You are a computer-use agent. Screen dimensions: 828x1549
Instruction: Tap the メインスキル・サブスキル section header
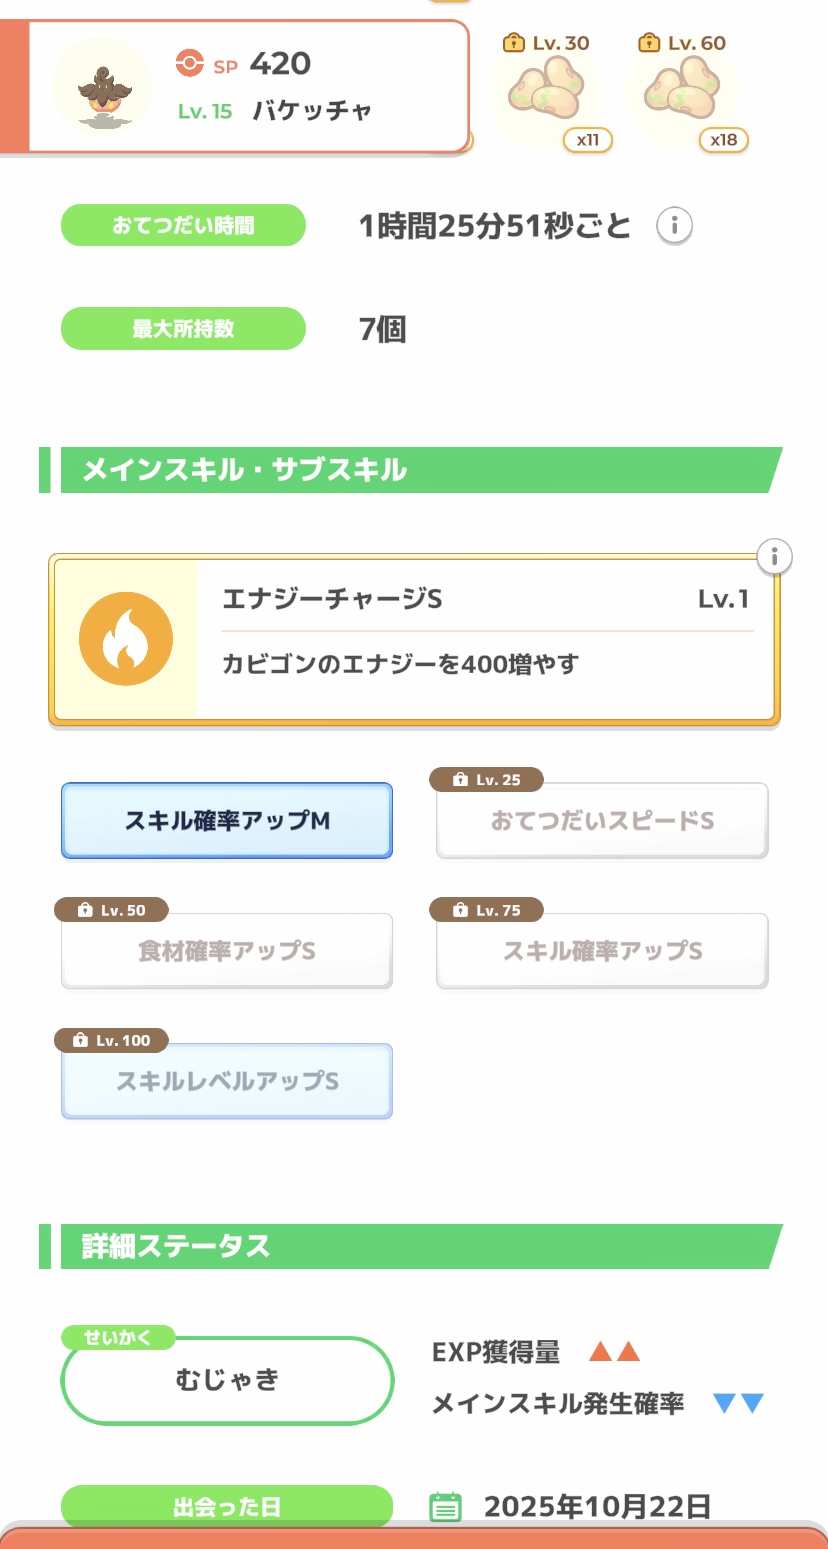(410, 470)
